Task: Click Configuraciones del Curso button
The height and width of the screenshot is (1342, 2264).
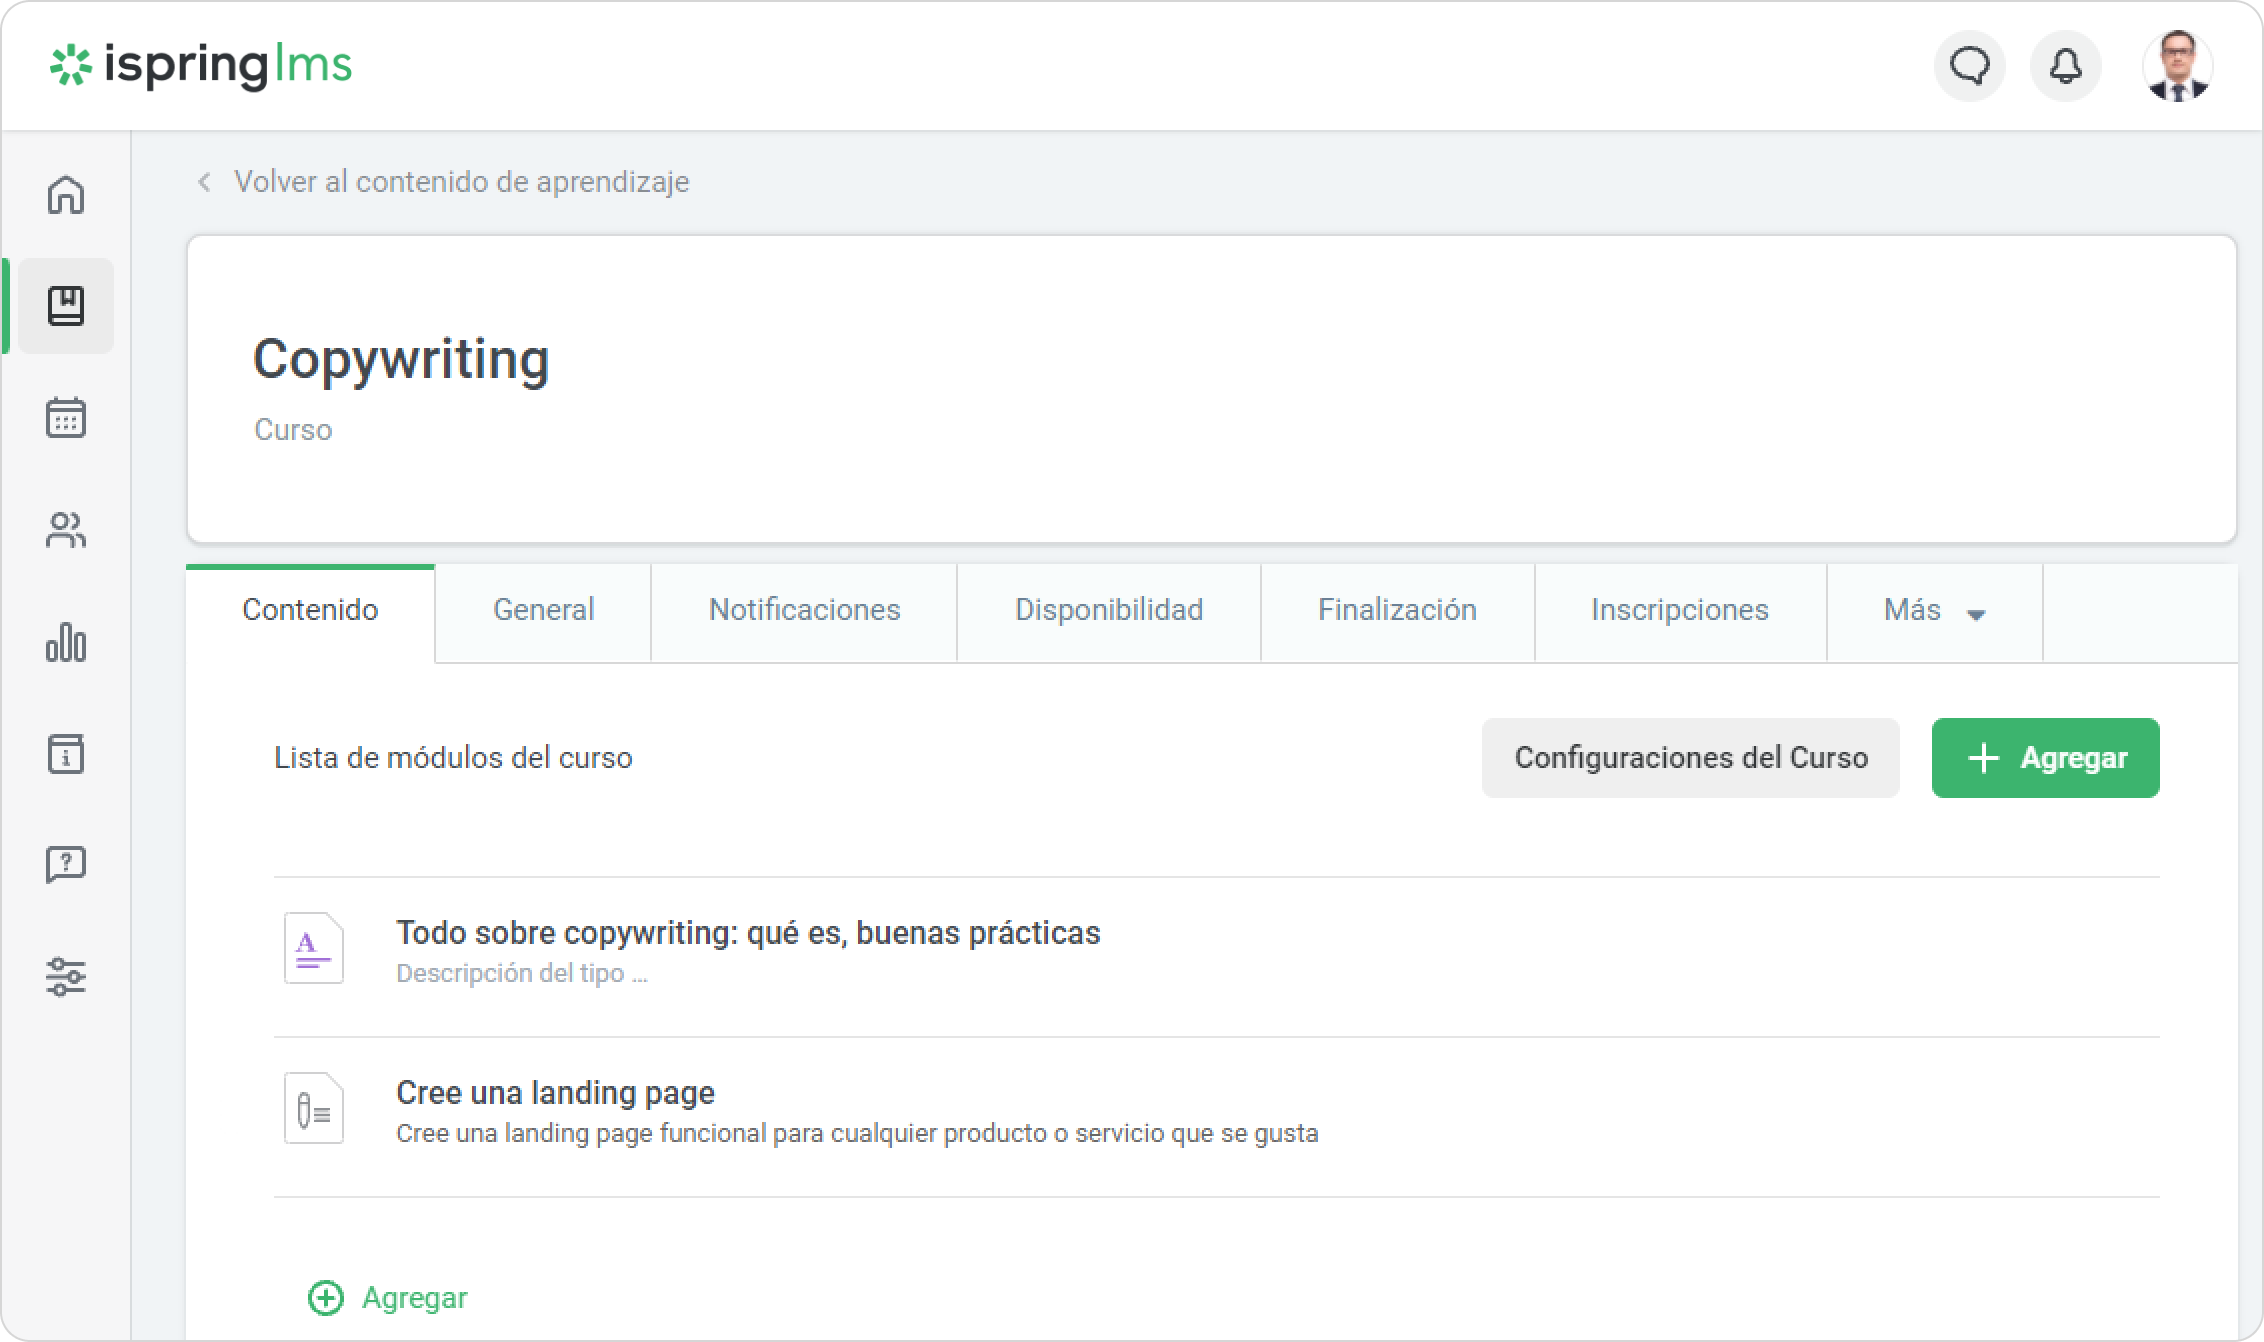Action: (1690, 758)
